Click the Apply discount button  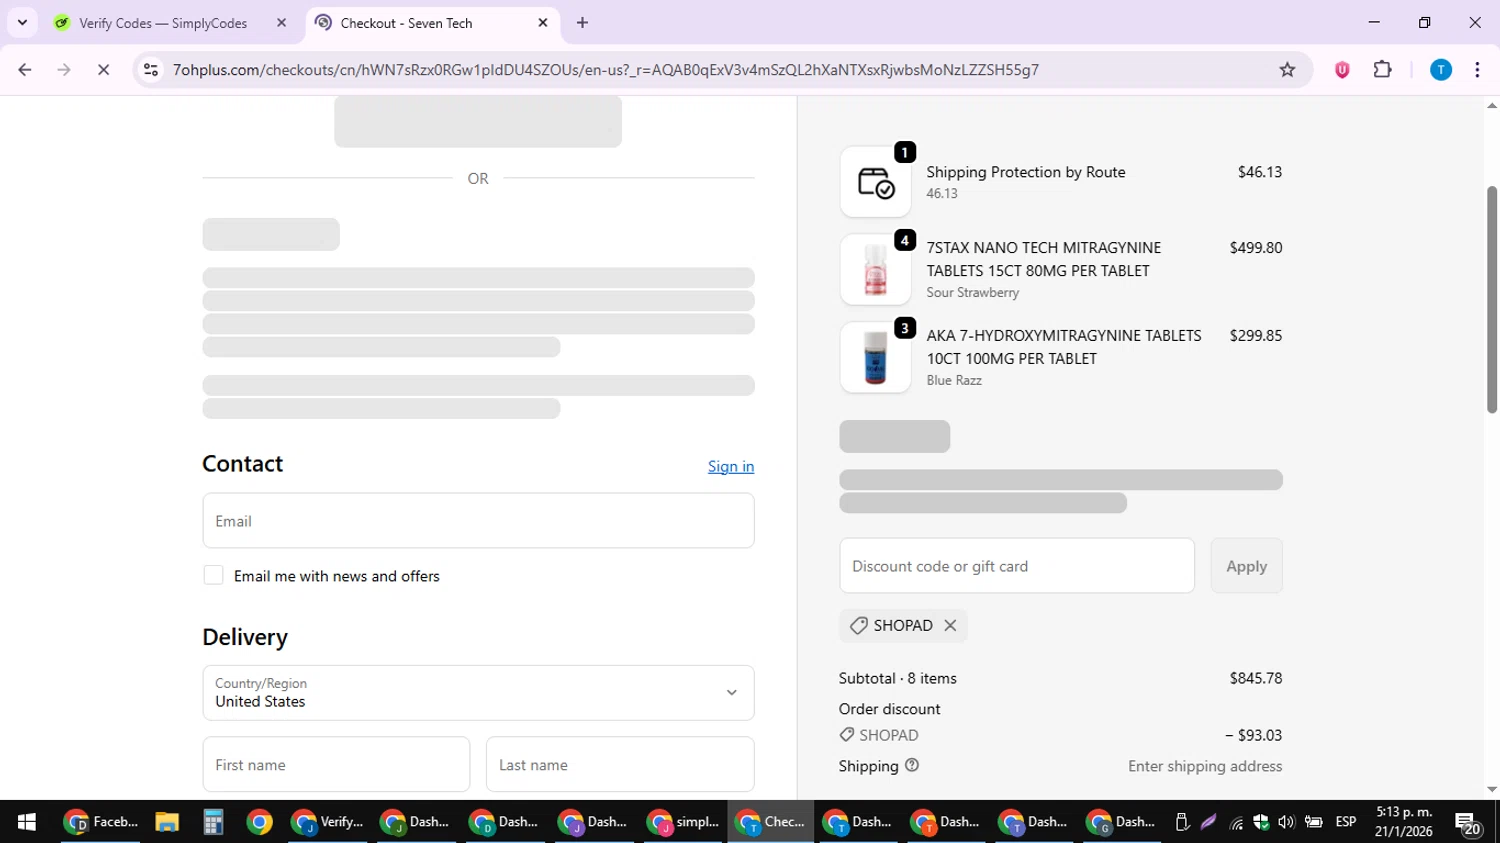click(1246, 566)
